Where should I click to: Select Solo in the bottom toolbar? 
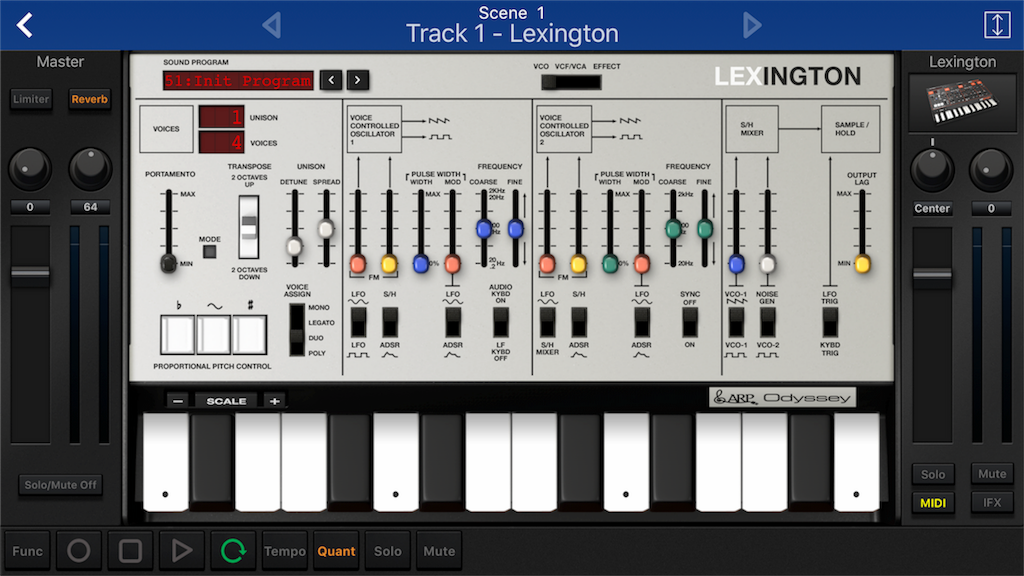pyautogui.click(x=388, y=551)
